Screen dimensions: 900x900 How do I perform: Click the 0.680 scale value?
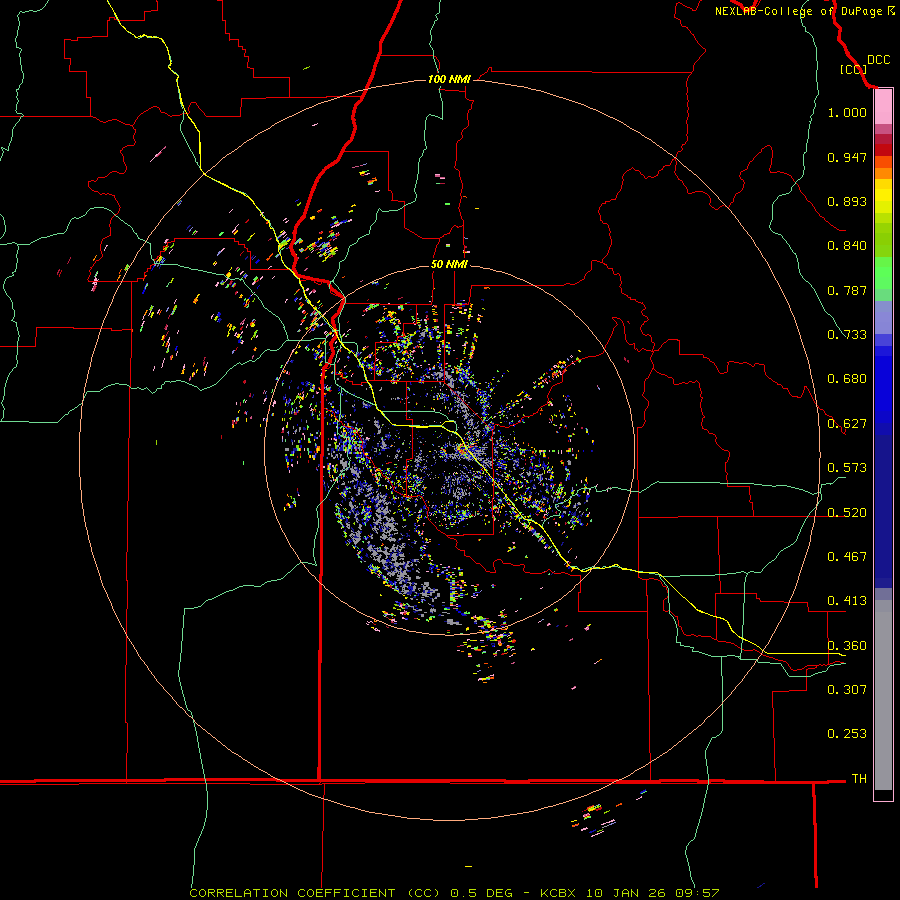tap(847, 379)
